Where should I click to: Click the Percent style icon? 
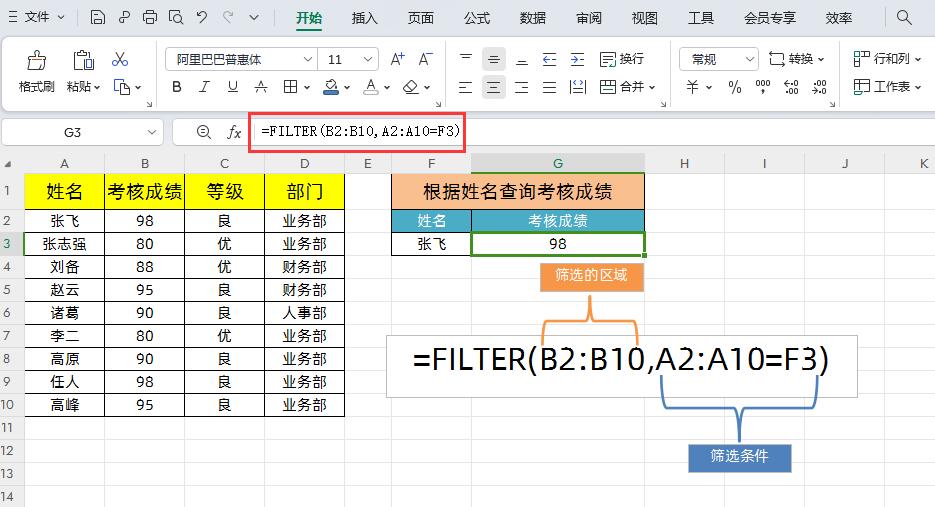tap(735, 87)
